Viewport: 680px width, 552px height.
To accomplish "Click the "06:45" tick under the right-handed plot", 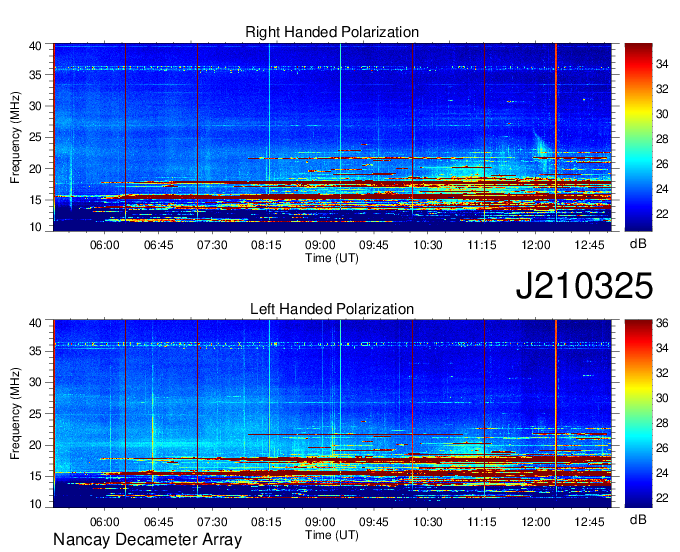I will point(159,245).
